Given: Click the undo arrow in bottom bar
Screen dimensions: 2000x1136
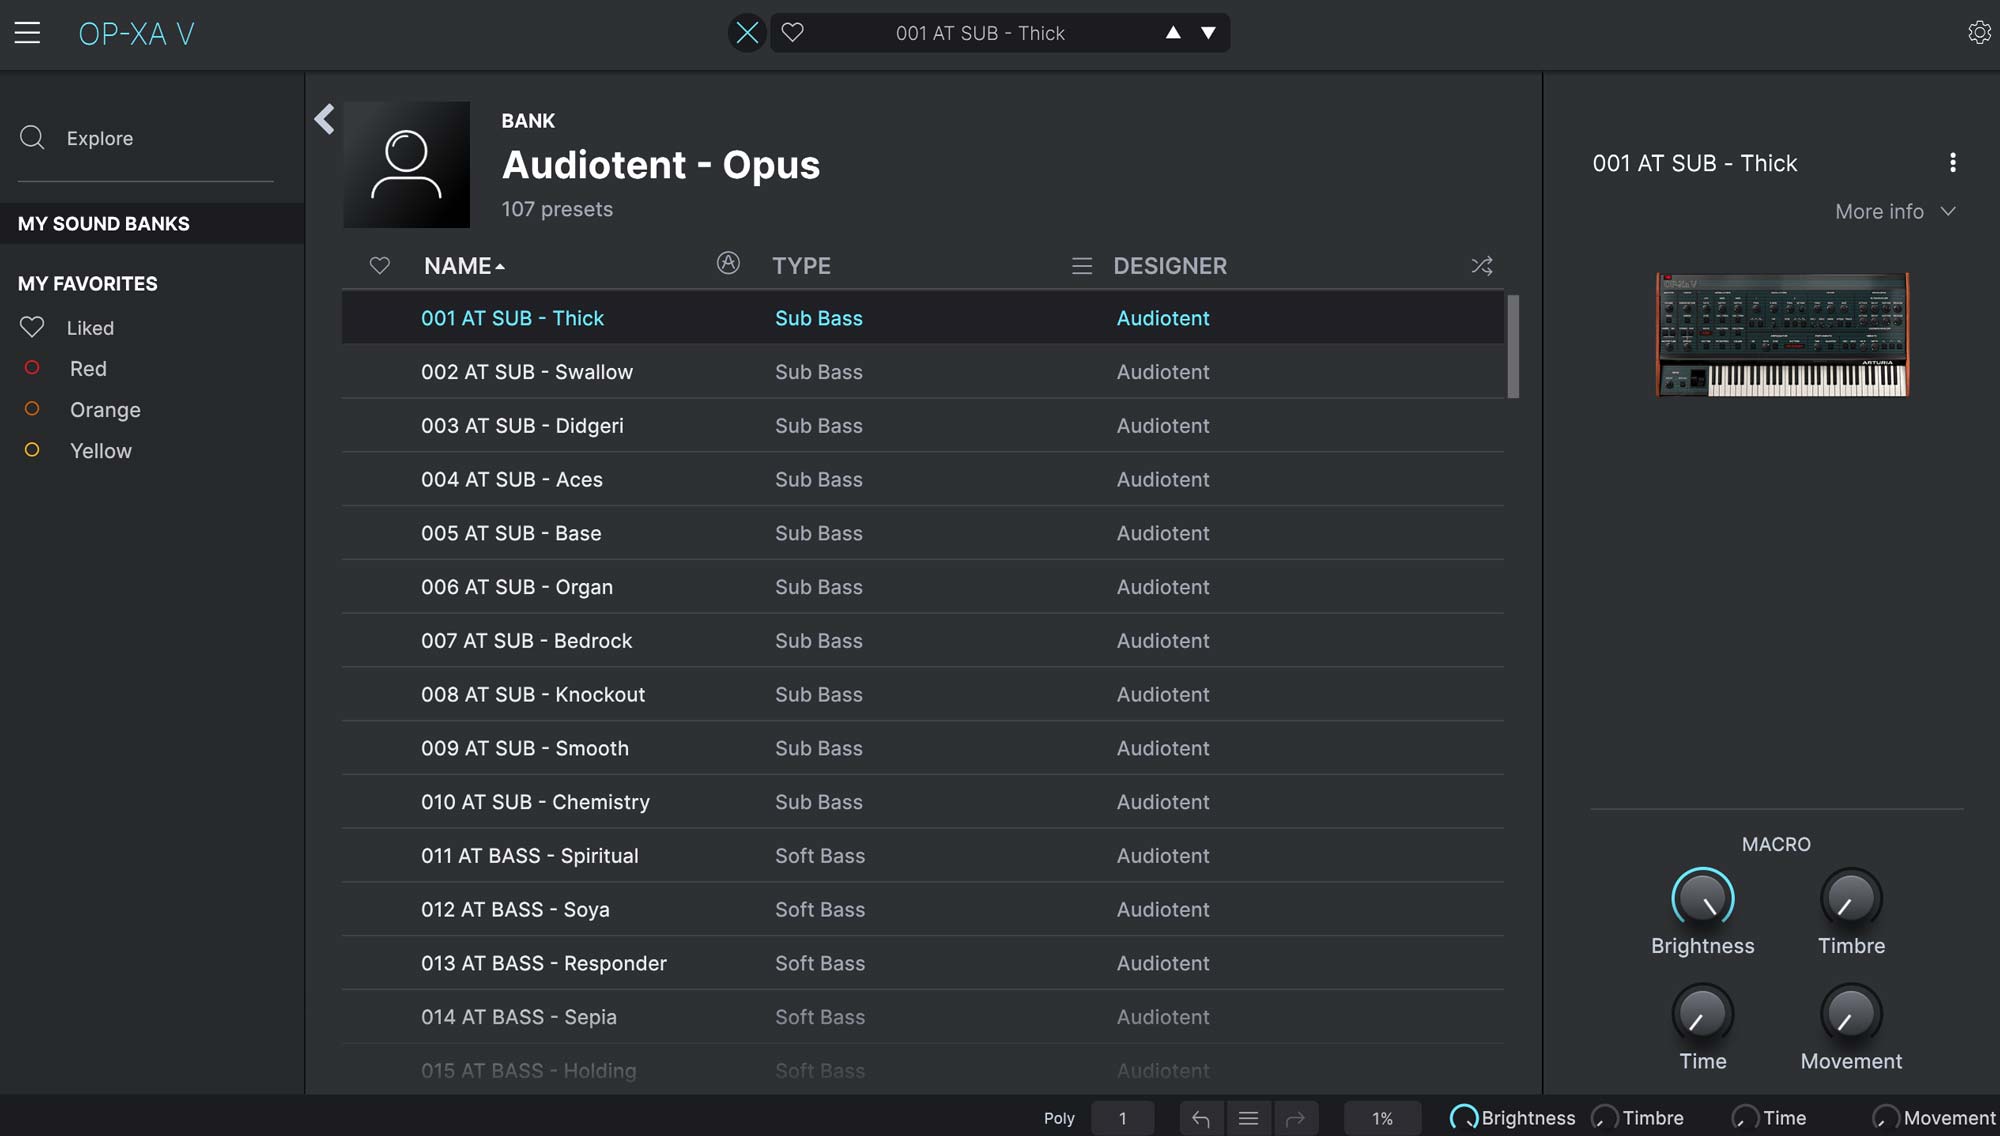Looking at the screenshot, I should click(1201, 1118).
